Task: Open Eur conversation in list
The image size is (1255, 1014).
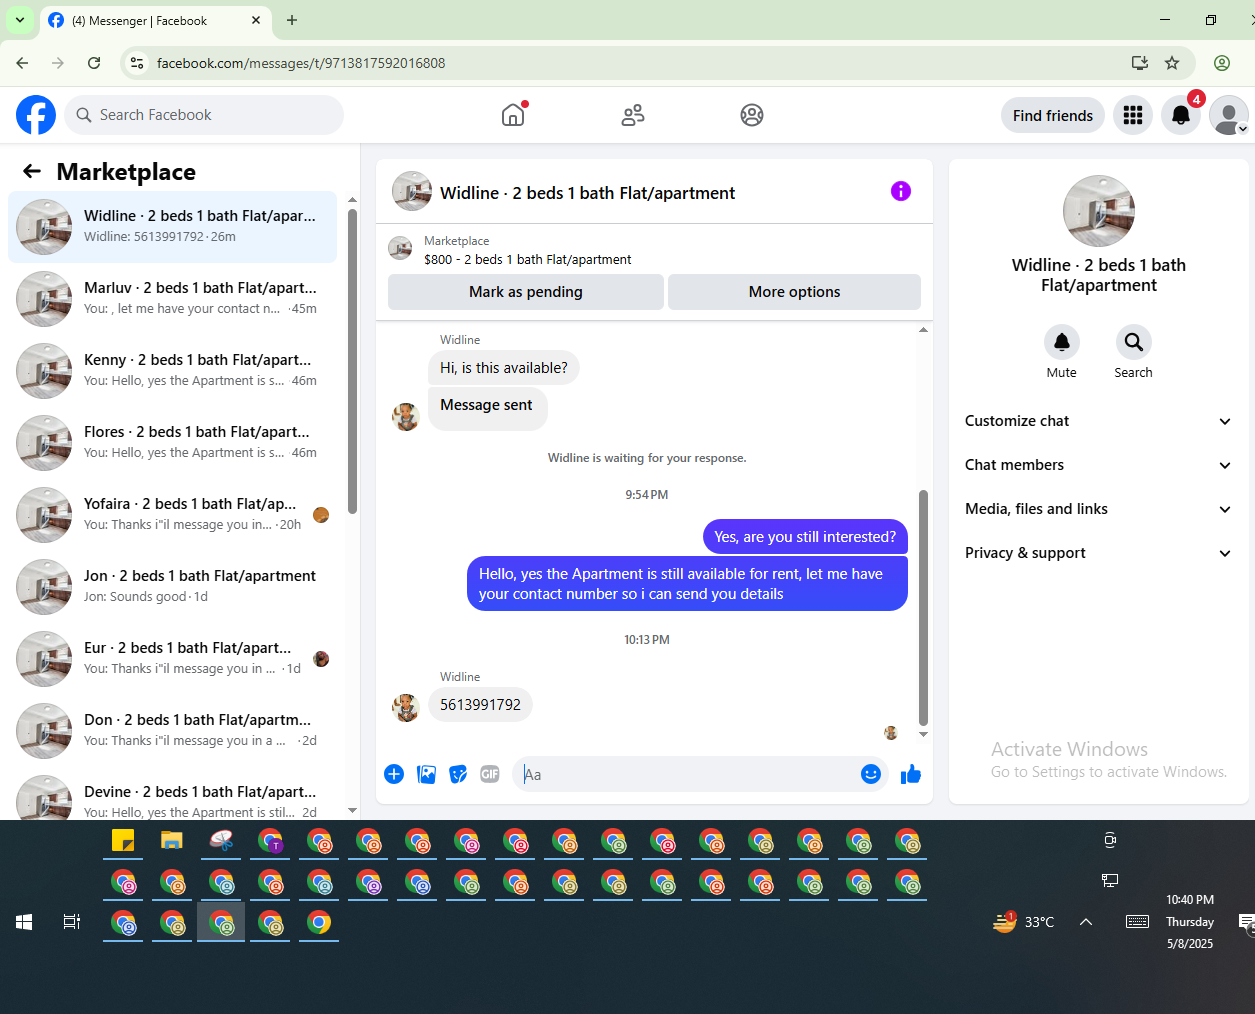Action: click(x=173, y=659)
